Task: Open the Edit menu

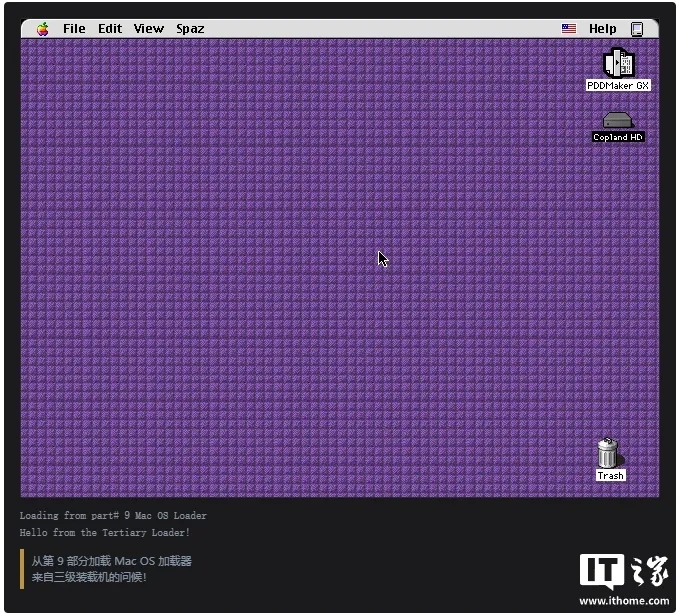Action: click(110, 29)
